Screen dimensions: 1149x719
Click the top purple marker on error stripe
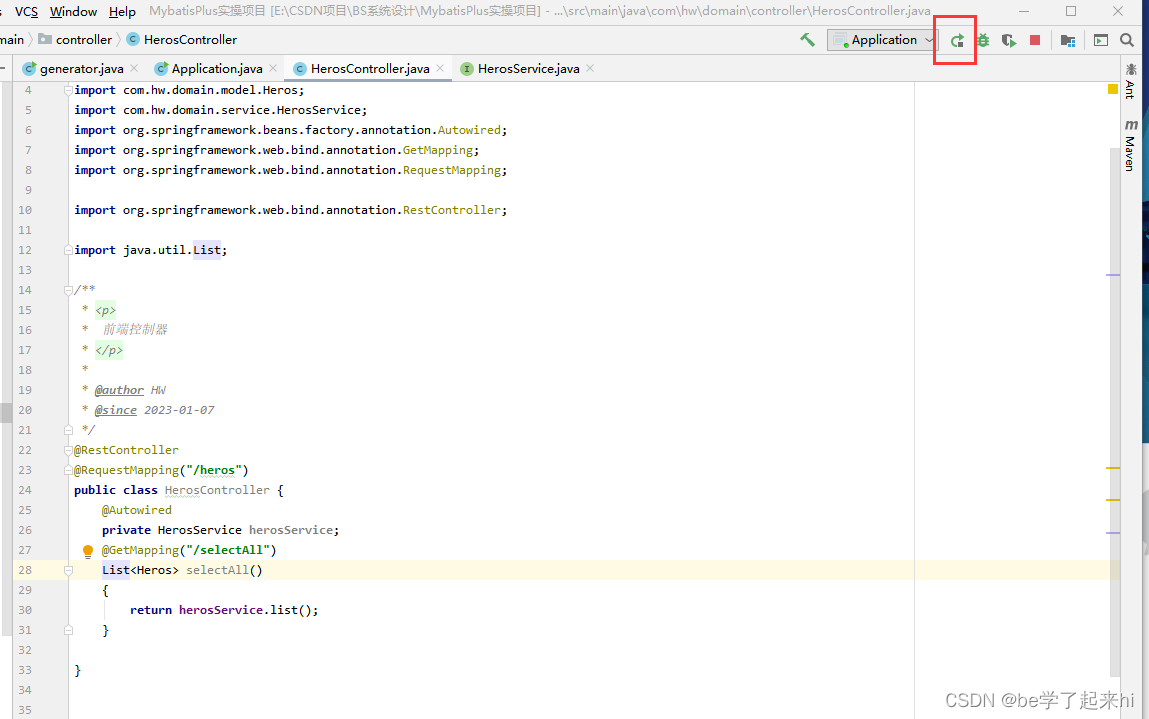click(x=1112, y=275)
